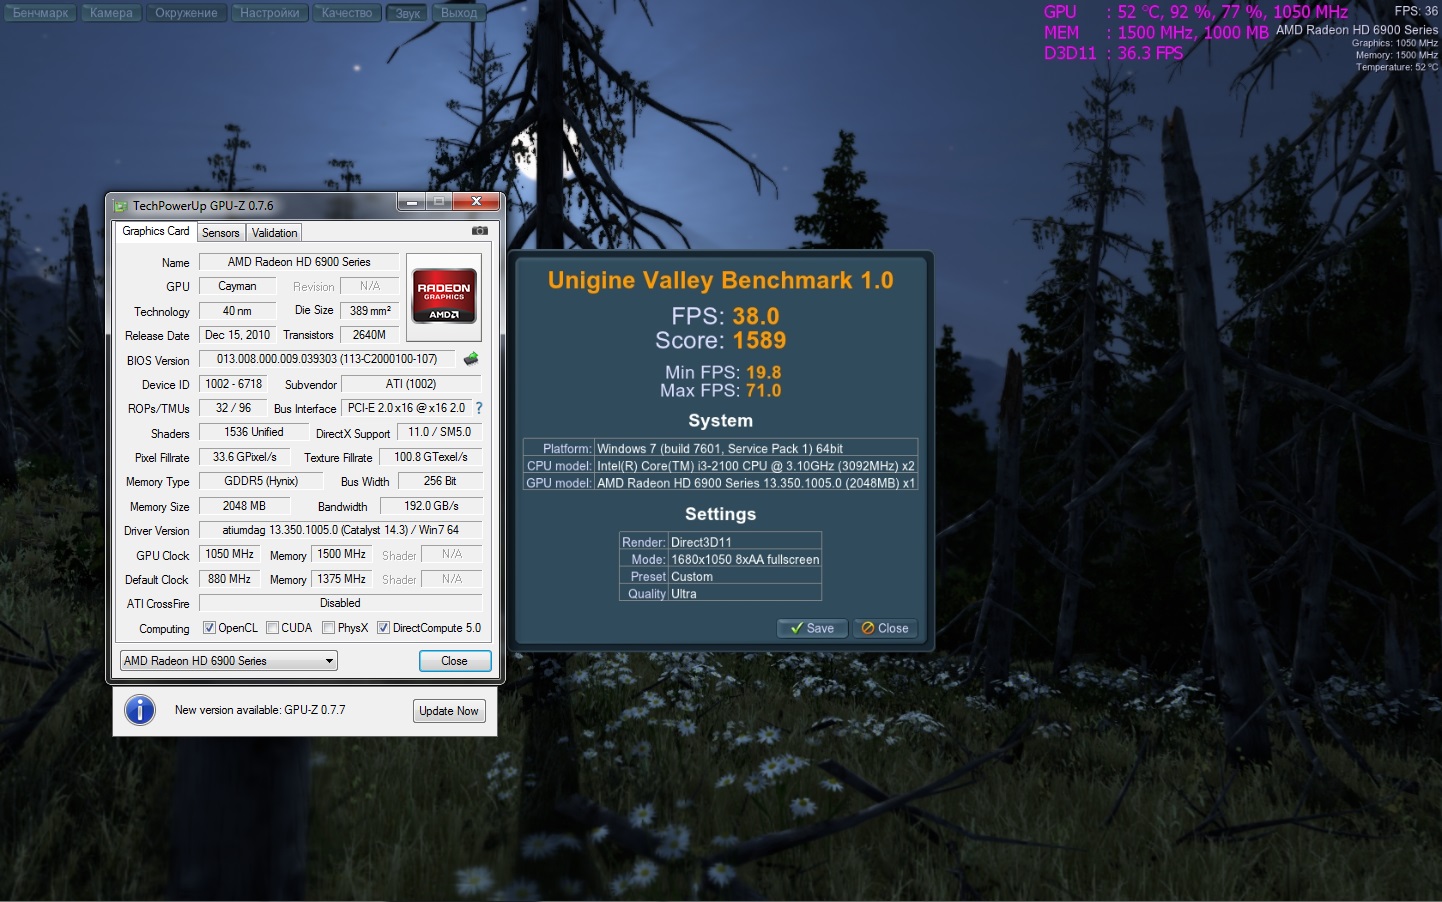Click the Max FPS 71.0 value
This screenshot has width=1442, height=902.
[764, 391]
